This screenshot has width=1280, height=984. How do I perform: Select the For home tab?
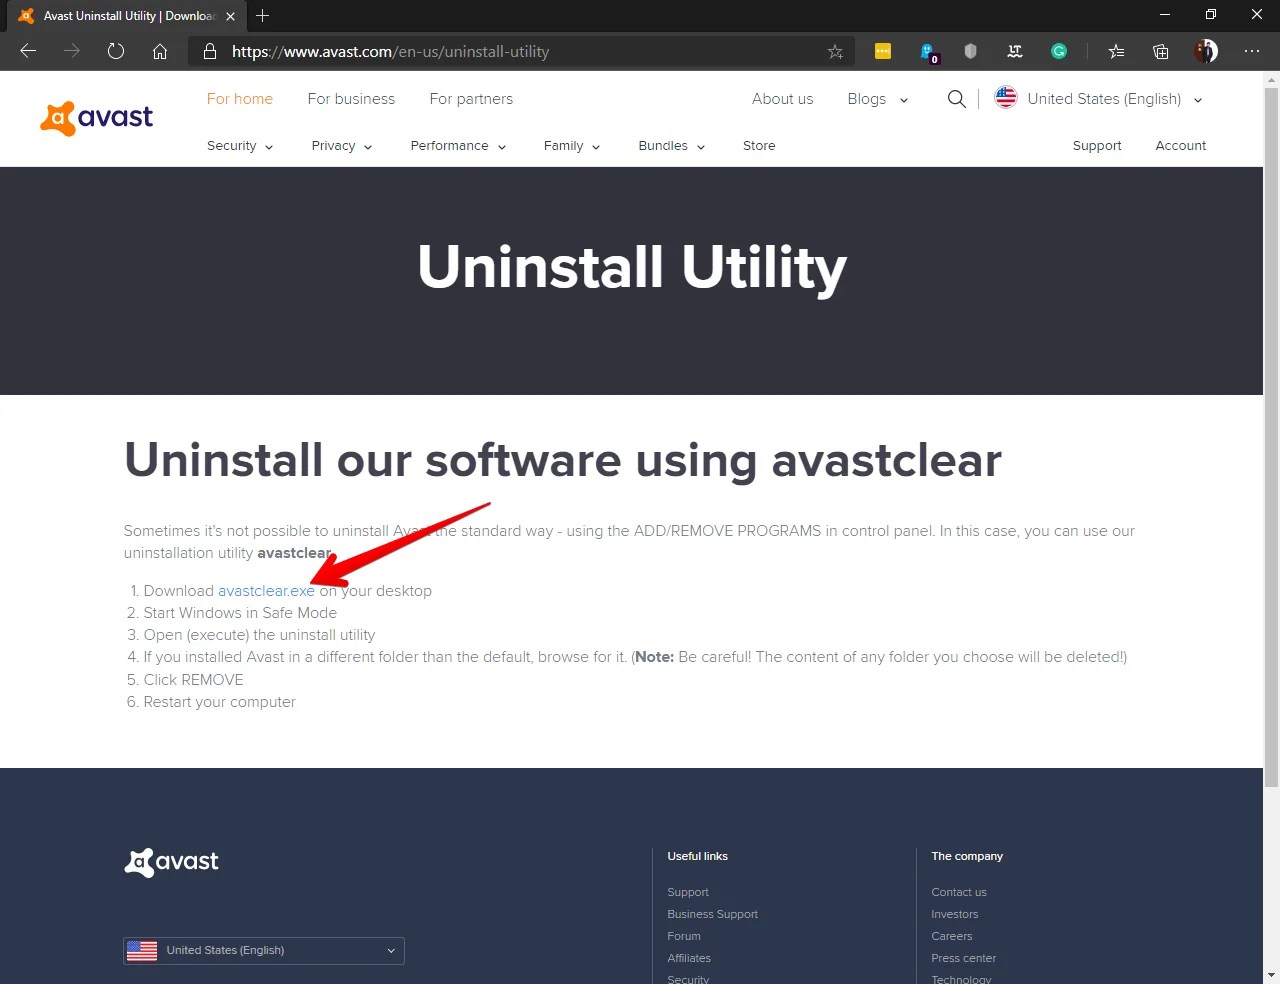(240, 99)
